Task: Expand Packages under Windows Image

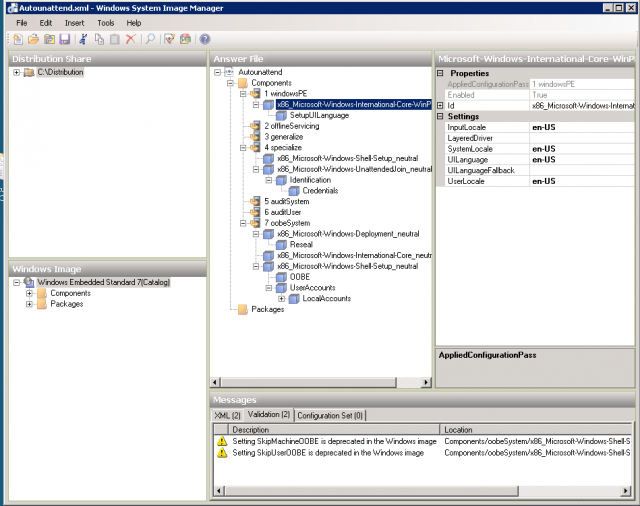Action: tap(29, 304)
